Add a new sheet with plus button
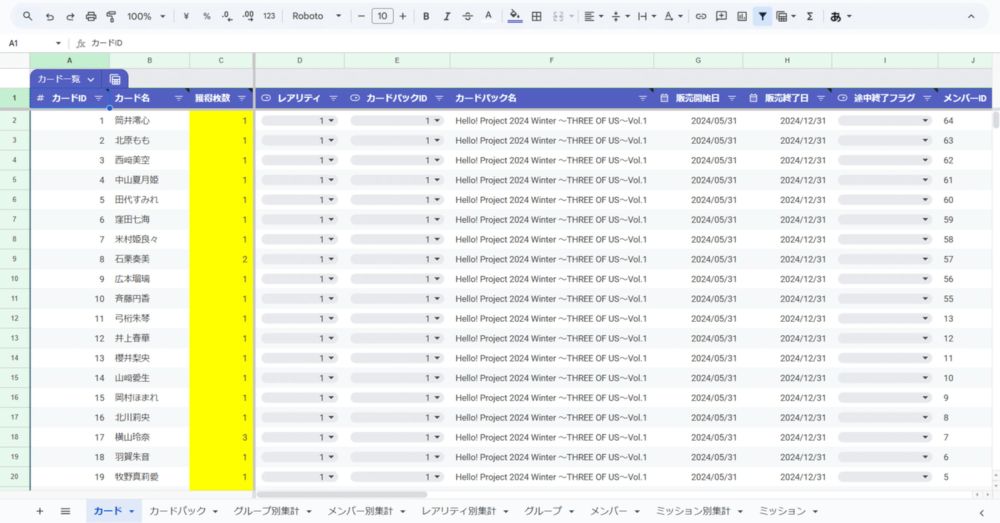The image size is (1000, 523). tap(40, 511)
